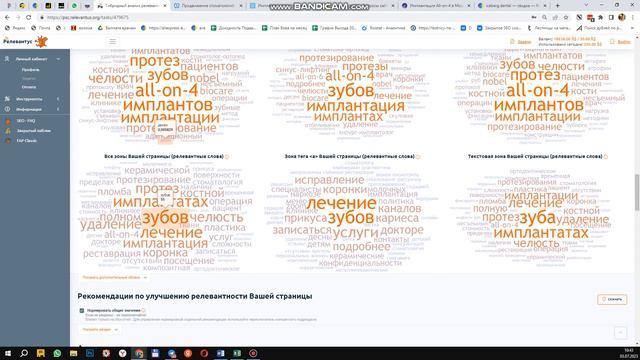Click info icon beside Зона тега <a> heading
This screenshot has width=640, height=360.
[418, 156]
